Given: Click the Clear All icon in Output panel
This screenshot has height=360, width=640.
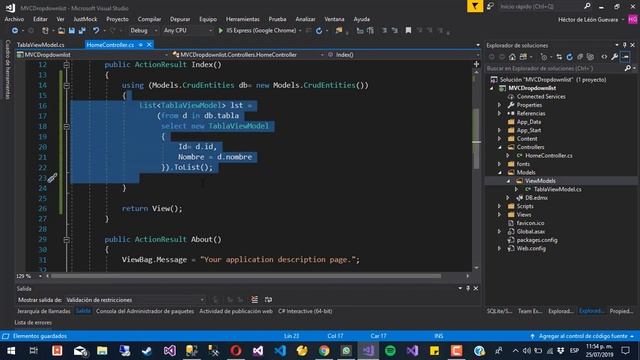Looking at the screenshot, I should 254,300.
